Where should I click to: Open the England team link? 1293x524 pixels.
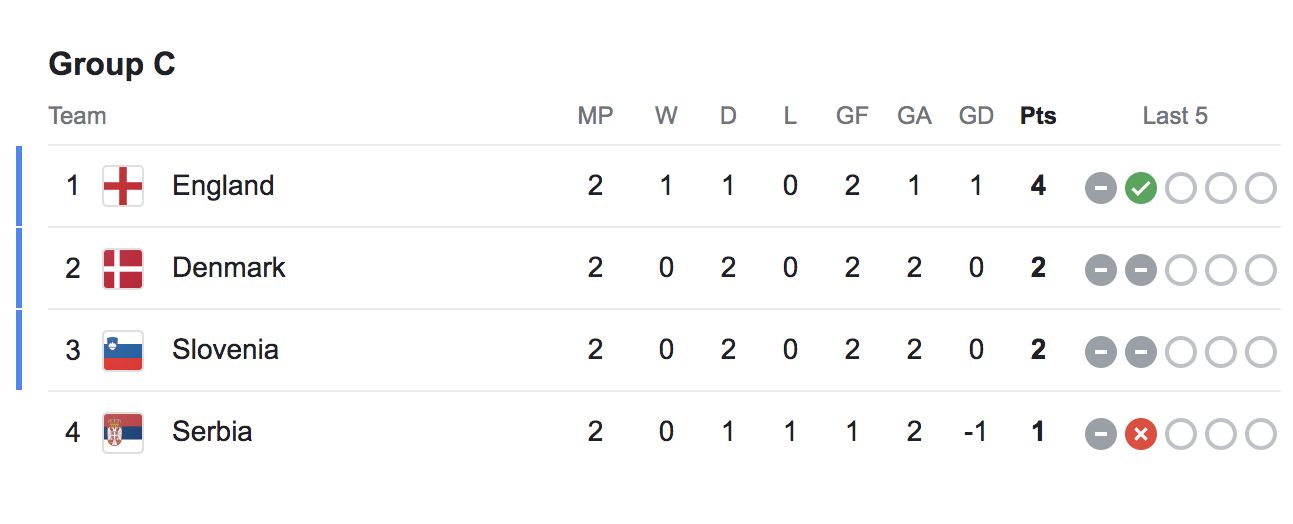pos(223,186)
